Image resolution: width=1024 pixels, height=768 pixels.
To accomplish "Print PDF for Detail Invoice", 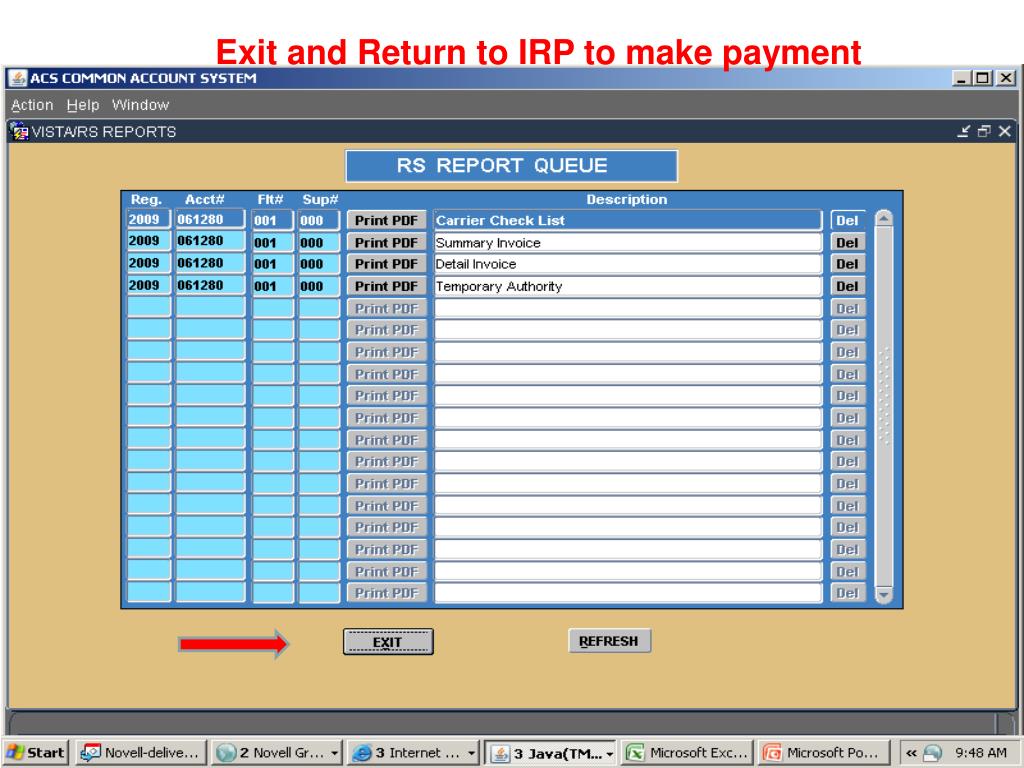I will coord(386,264).
